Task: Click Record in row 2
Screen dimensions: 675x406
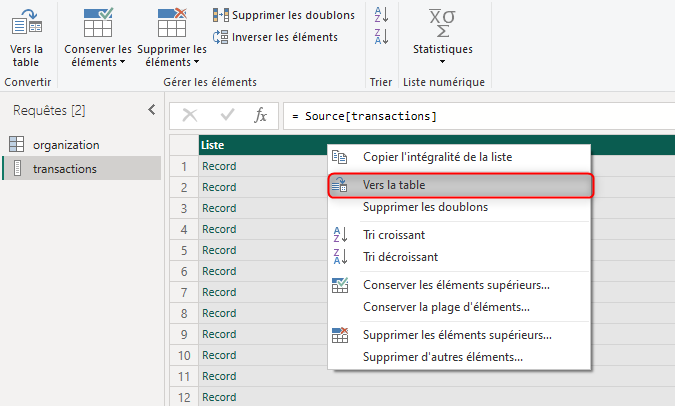Action: (219, 187)
